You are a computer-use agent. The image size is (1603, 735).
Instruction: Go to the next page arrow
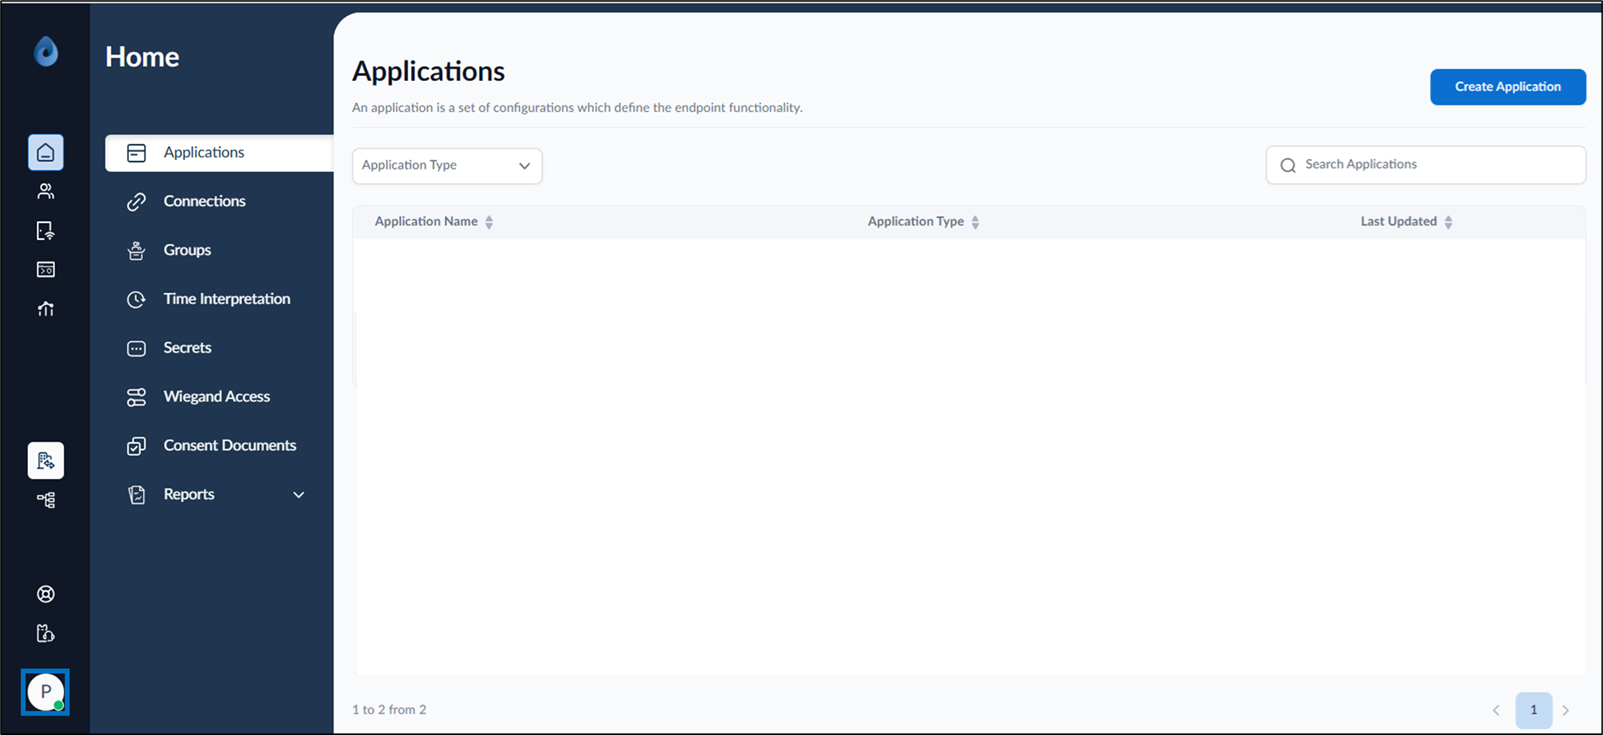click(1566, 710)
